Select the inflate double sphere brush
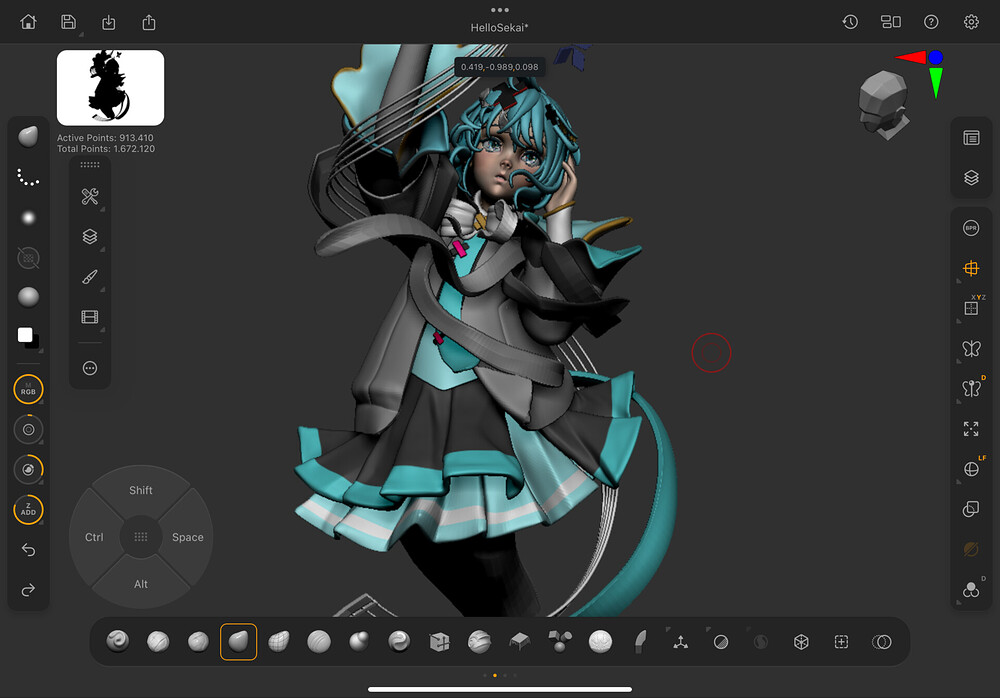1000x698 pixels. click(359, 641)
